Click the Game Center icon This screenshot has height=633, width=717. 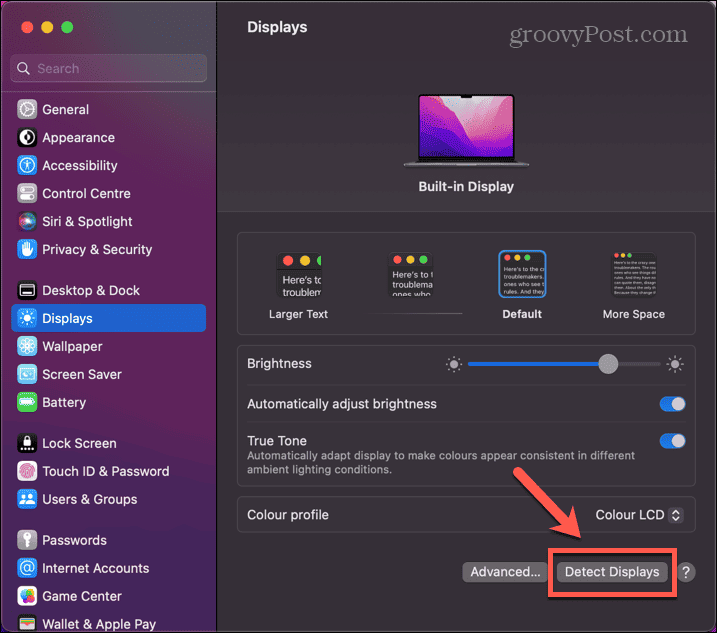[x=27, y=596]
